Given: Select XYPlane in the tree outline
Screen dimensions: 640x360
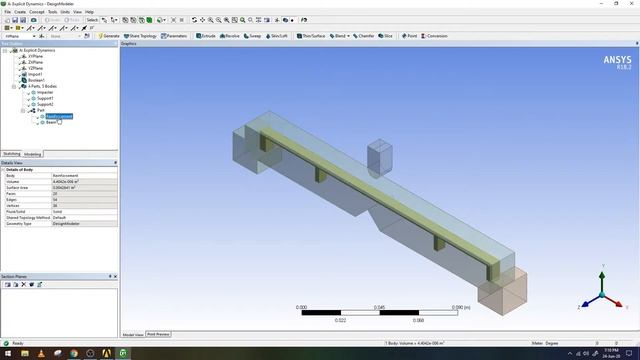Looking at the screenshot, I should (36, 56).
